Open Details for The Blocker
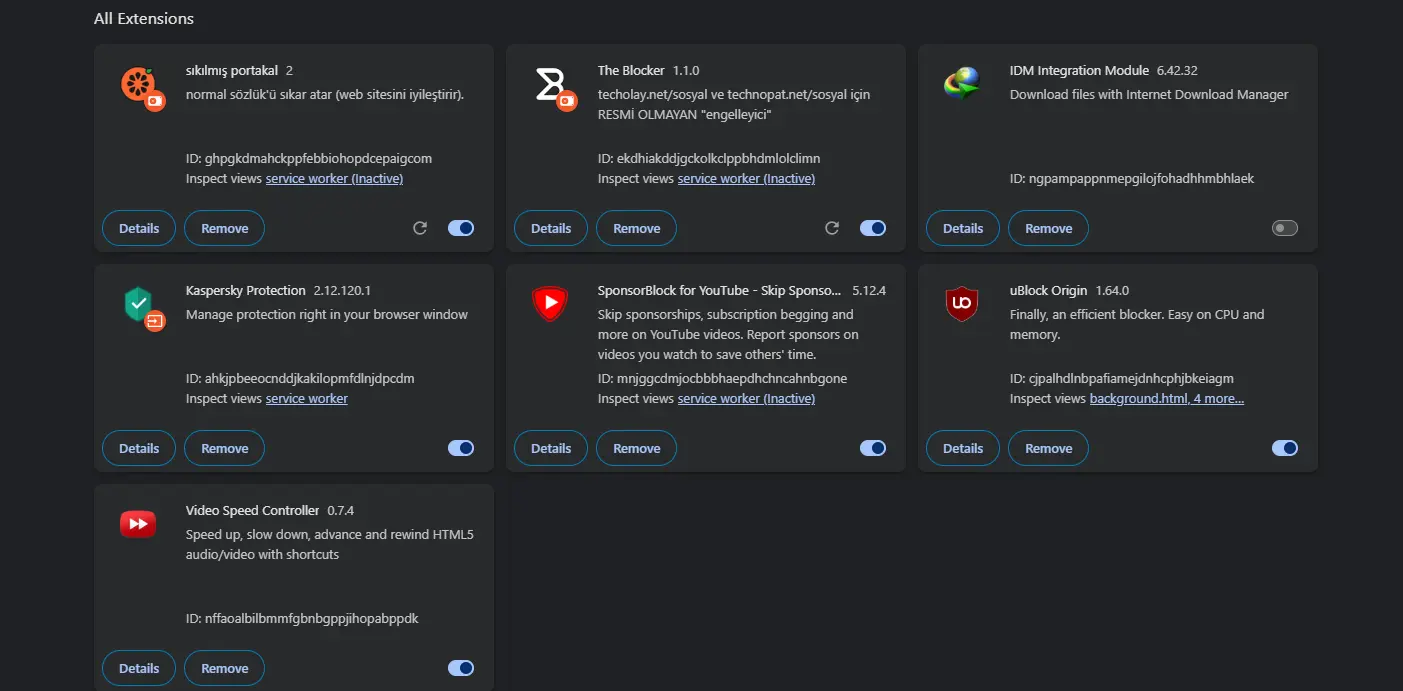 (x=551, y=228)
